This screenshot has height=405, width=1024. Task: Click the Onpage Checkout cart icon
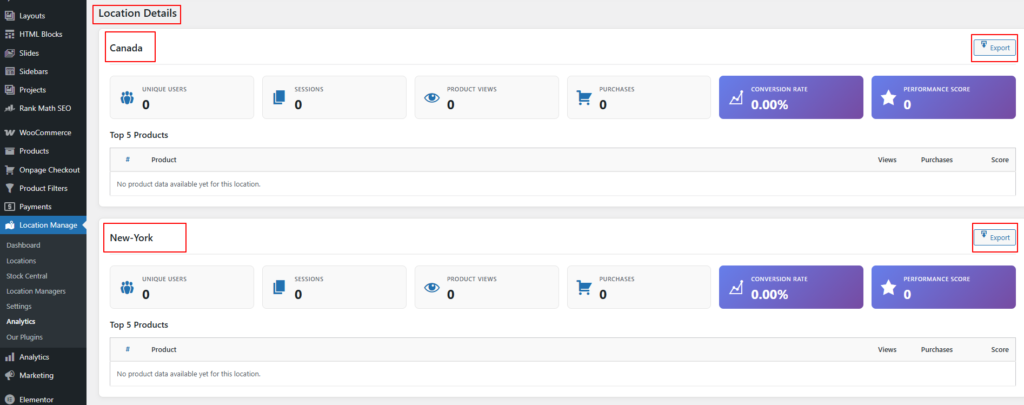pos(9,169)
